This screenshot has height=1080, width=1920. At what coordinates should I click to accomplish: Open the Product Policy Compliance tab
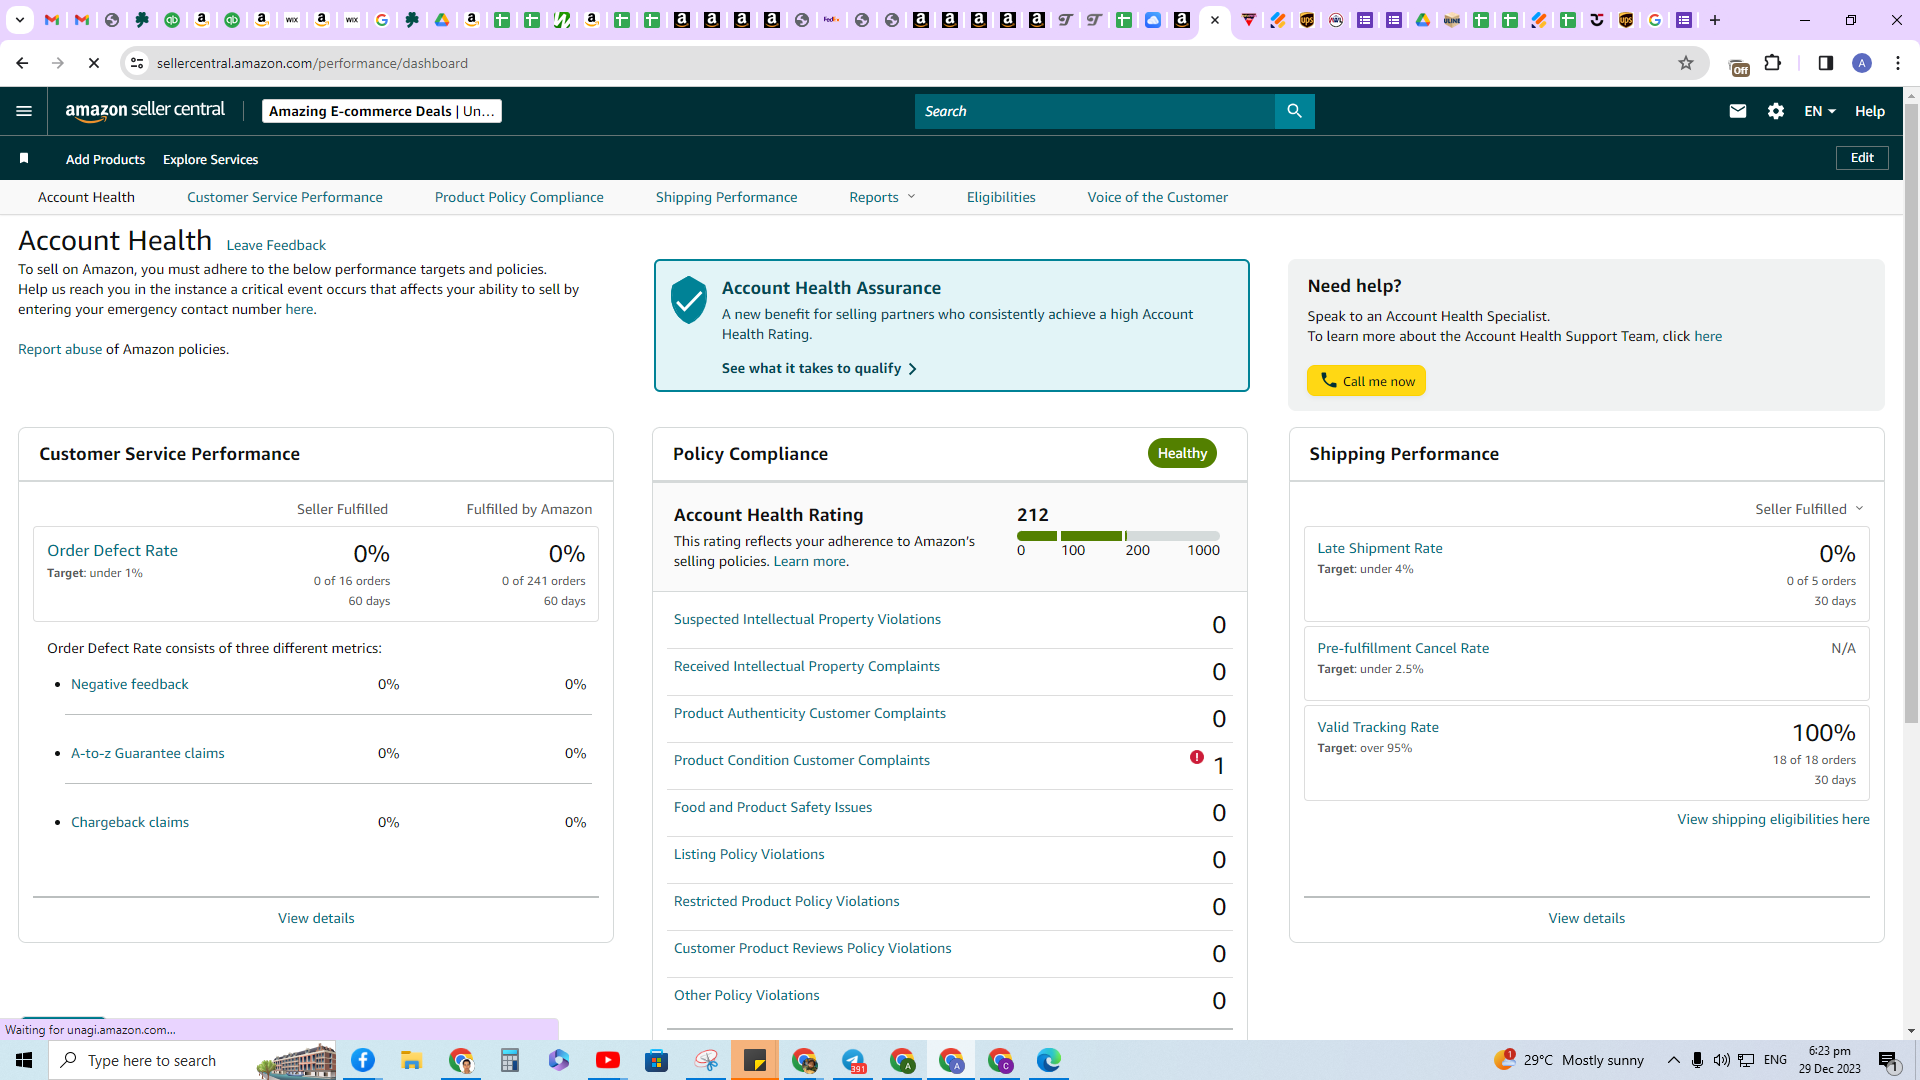(519, 197)
